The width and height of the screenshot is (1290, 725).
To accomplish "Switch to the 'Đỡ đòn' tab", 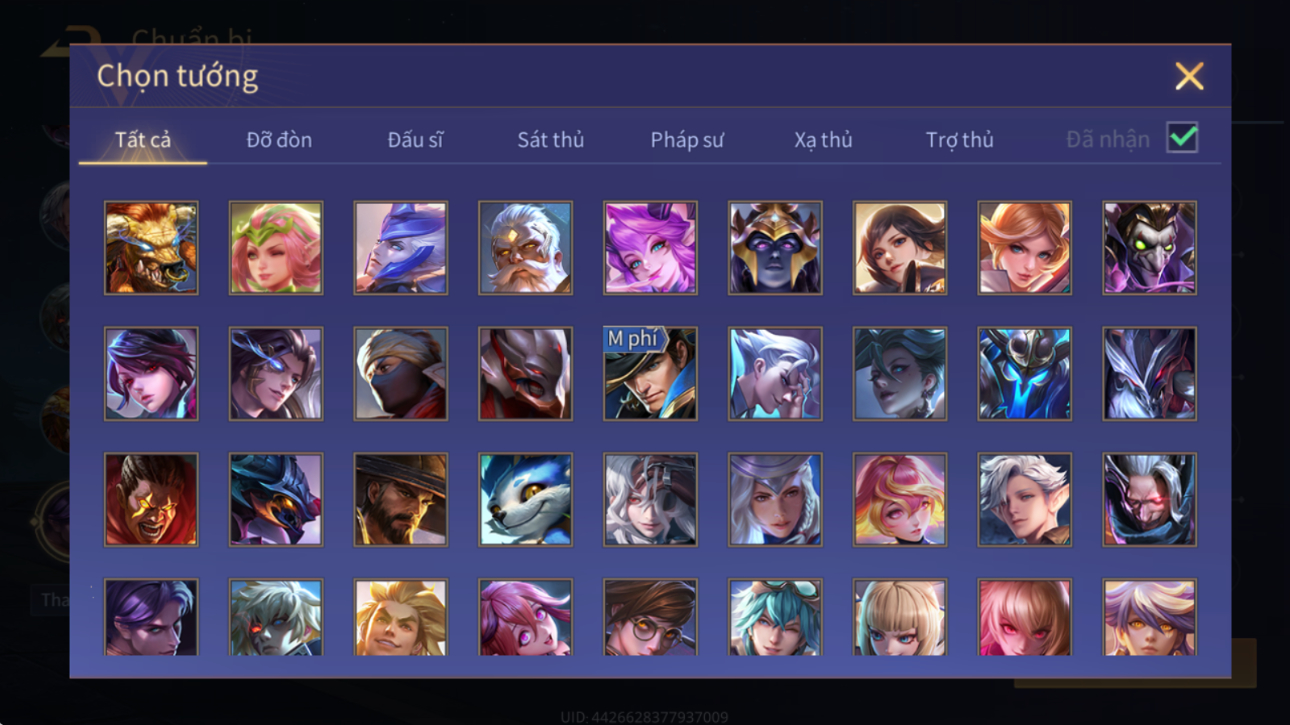I will [x=279, y=140].
